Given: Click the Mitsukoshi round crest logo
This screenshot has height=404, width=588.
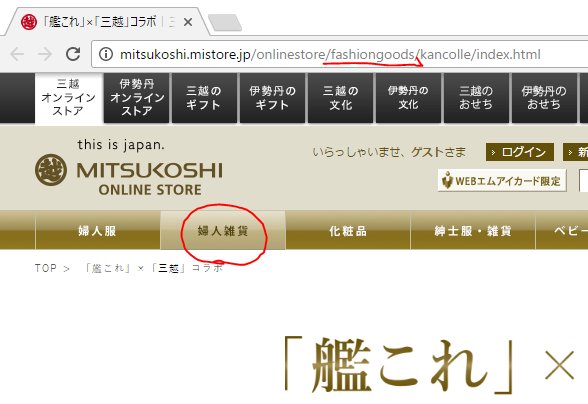Looking at the screenshot, I should (51, 170).
